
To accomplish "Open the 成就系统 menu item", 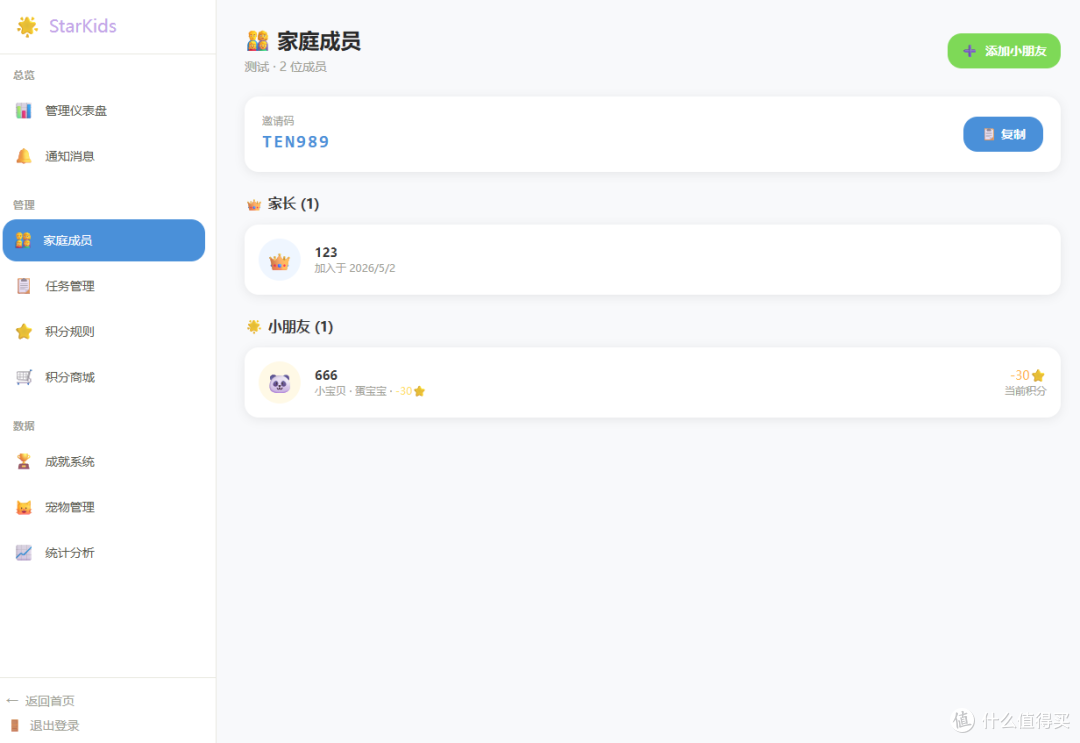I will 103,461.
